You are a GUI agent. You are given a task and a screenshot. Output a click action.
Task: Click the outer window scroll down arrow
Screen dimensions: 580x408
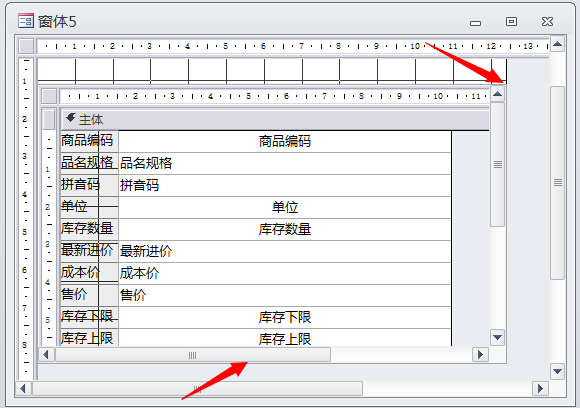pos(557,371)
